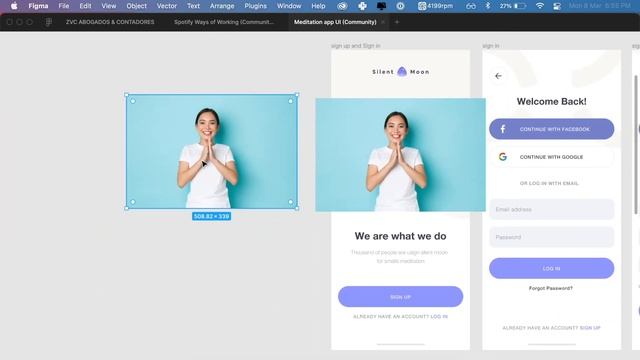Screen dimensions: 640x360
Task: Click the vertical scrollbar on right edge
Action: [x=636, y=144]
